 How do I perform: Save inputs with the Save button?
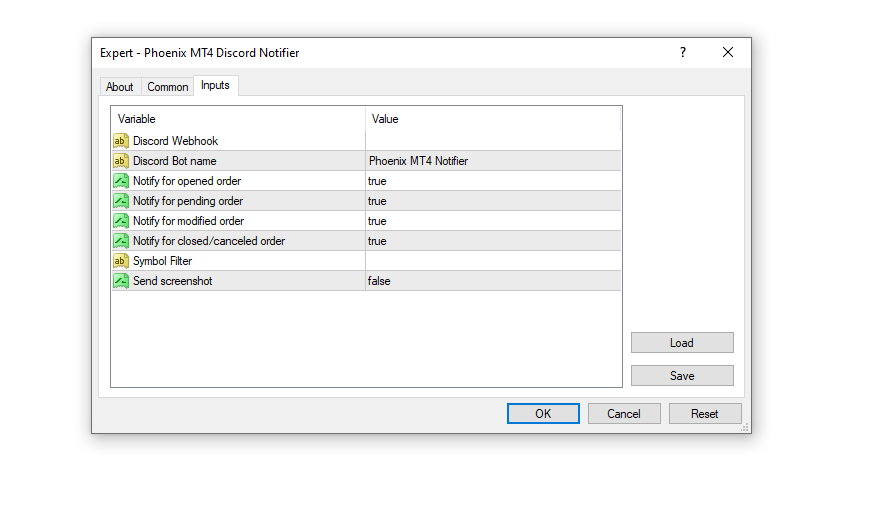682,375
